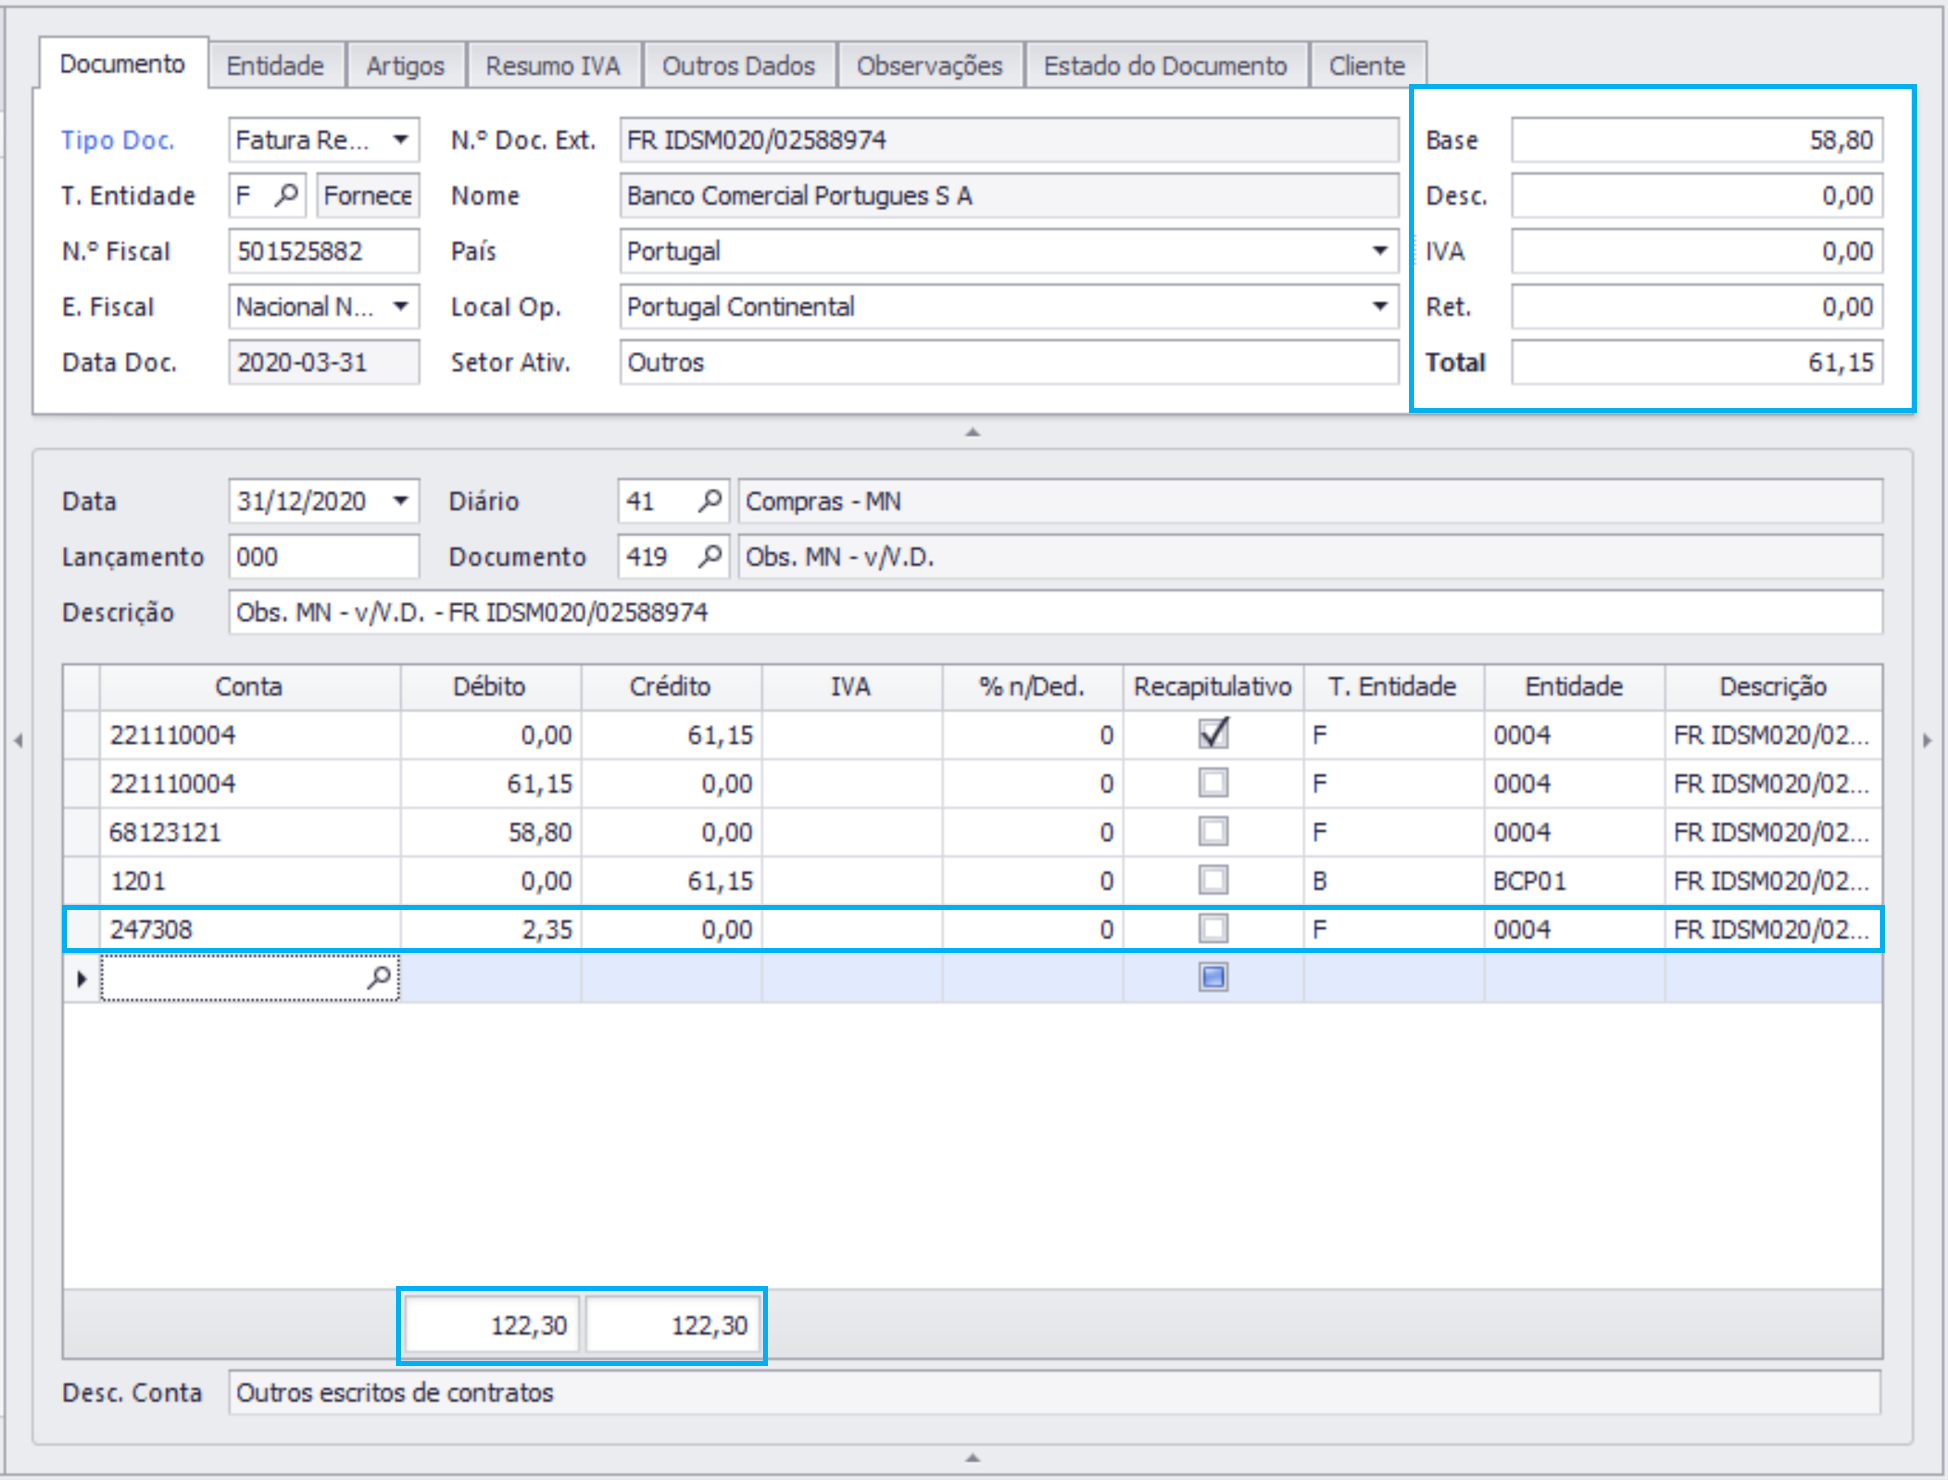Viewport: 1948px width, 1480px height.
Task: Check Recapitulativo for account 68123121
Action: pyautogui.click(x=1213, y=832)
